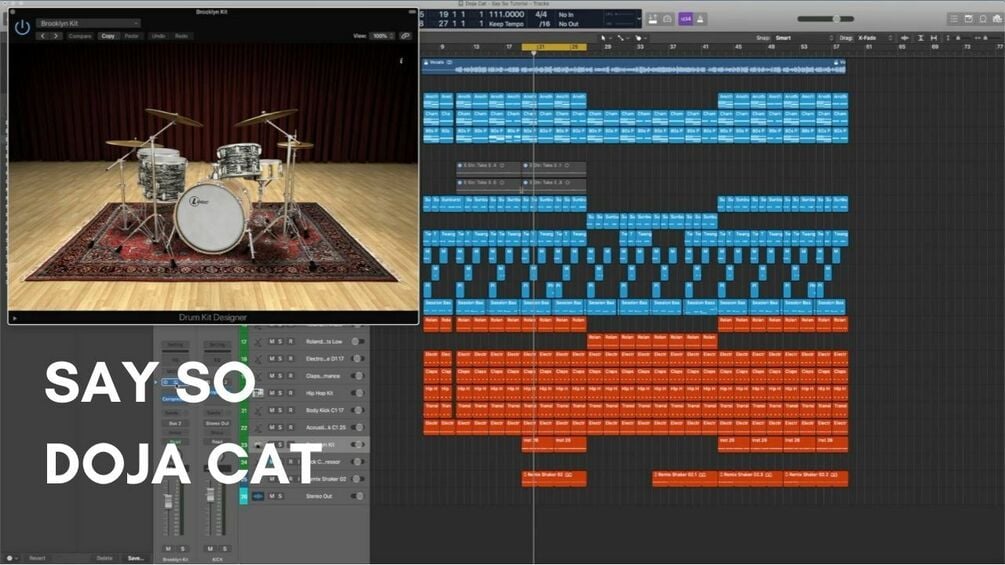Open the Brooklyn Kit preset dropdown
This screenshot has width=1005, height=565.
(x=88, y=23)
